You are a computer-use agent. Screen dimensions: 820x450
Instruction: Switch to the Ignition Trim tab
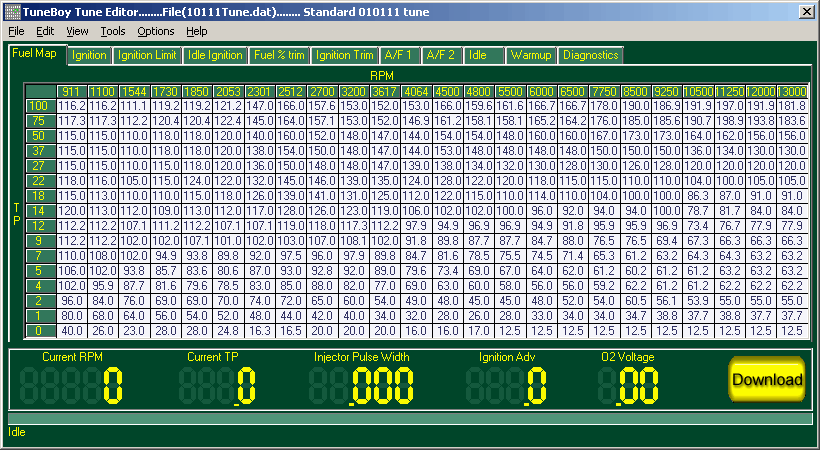(345, 55)
